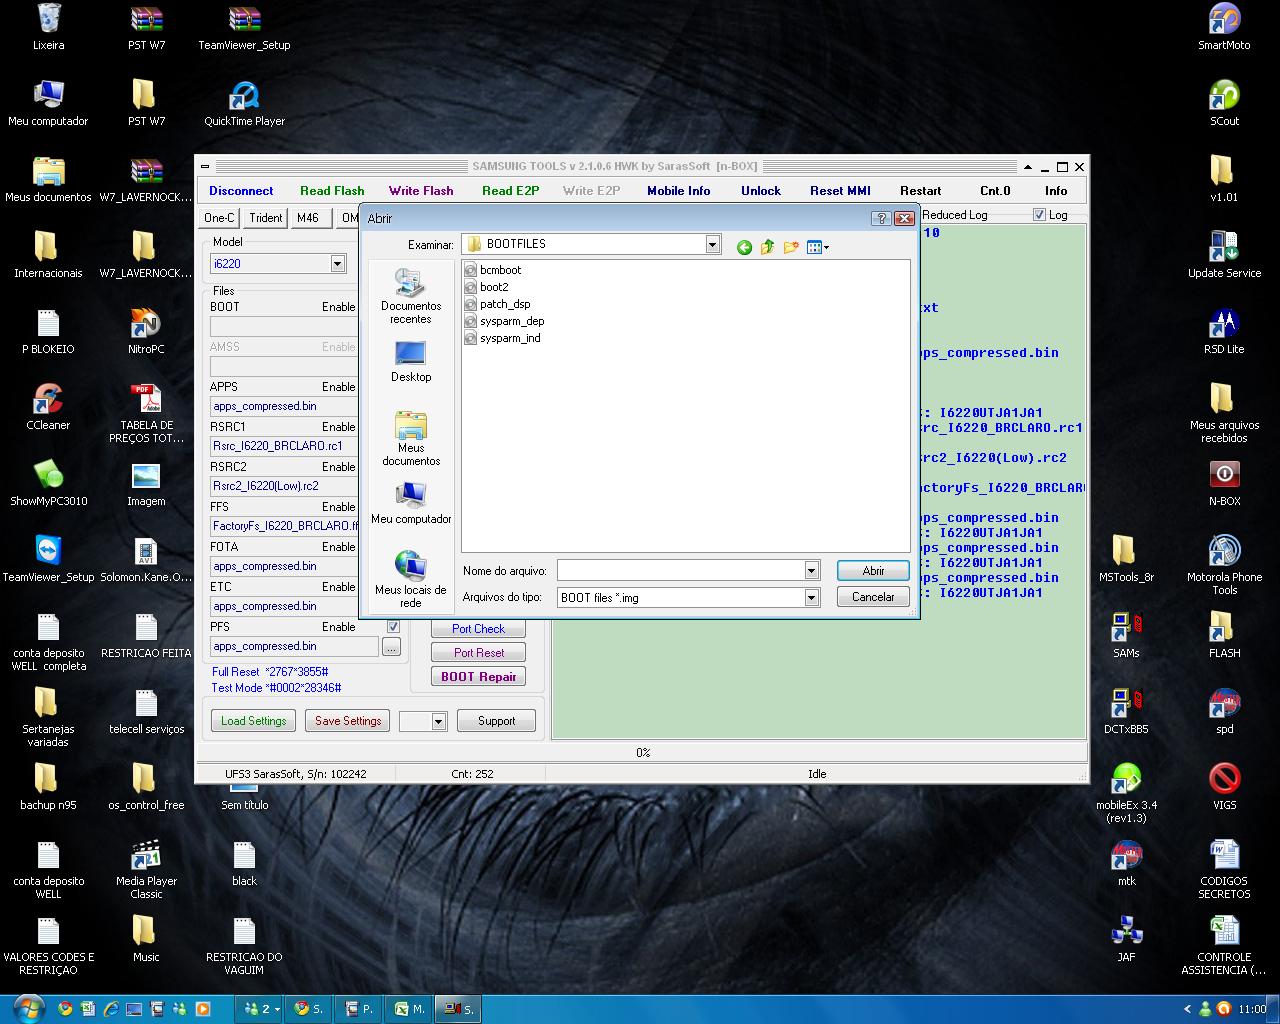Image resolution: width=1280 pixels, height=1024 pixels.
Task: Click Read Flash in the top menu
Action: pos(332,191)
